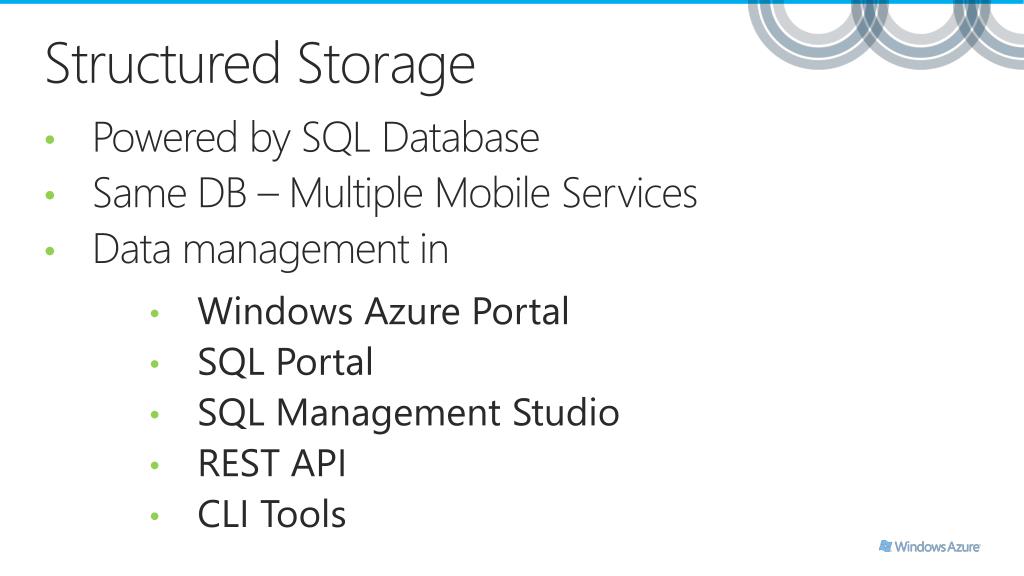Click Same DB – Multiple Mobile Services text

tap(395, 194)
